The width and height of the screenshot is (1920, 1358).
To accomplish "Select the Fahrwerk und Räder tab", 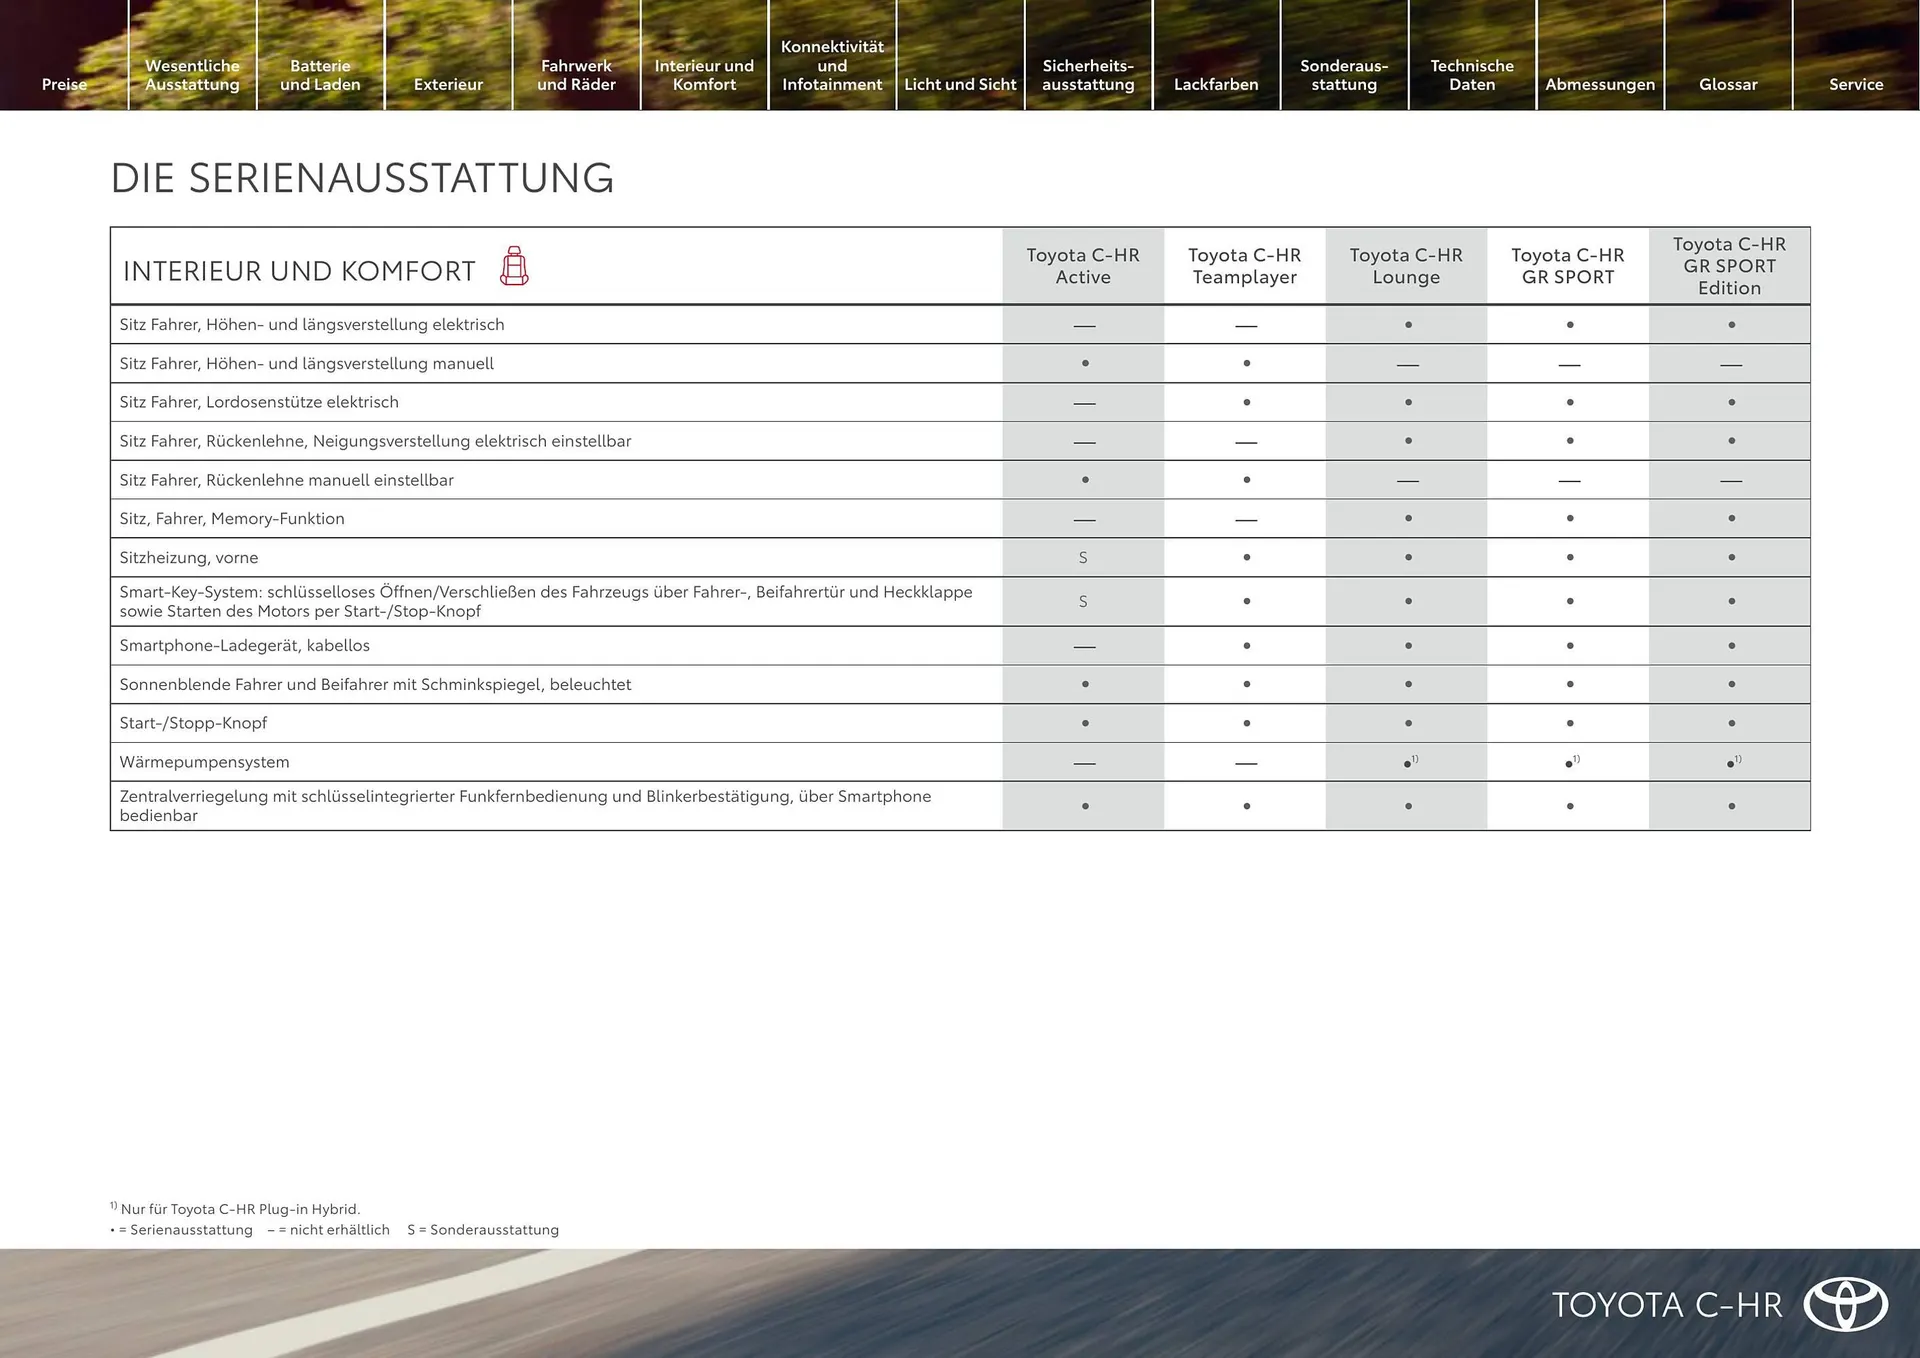I will coord(577,75).
